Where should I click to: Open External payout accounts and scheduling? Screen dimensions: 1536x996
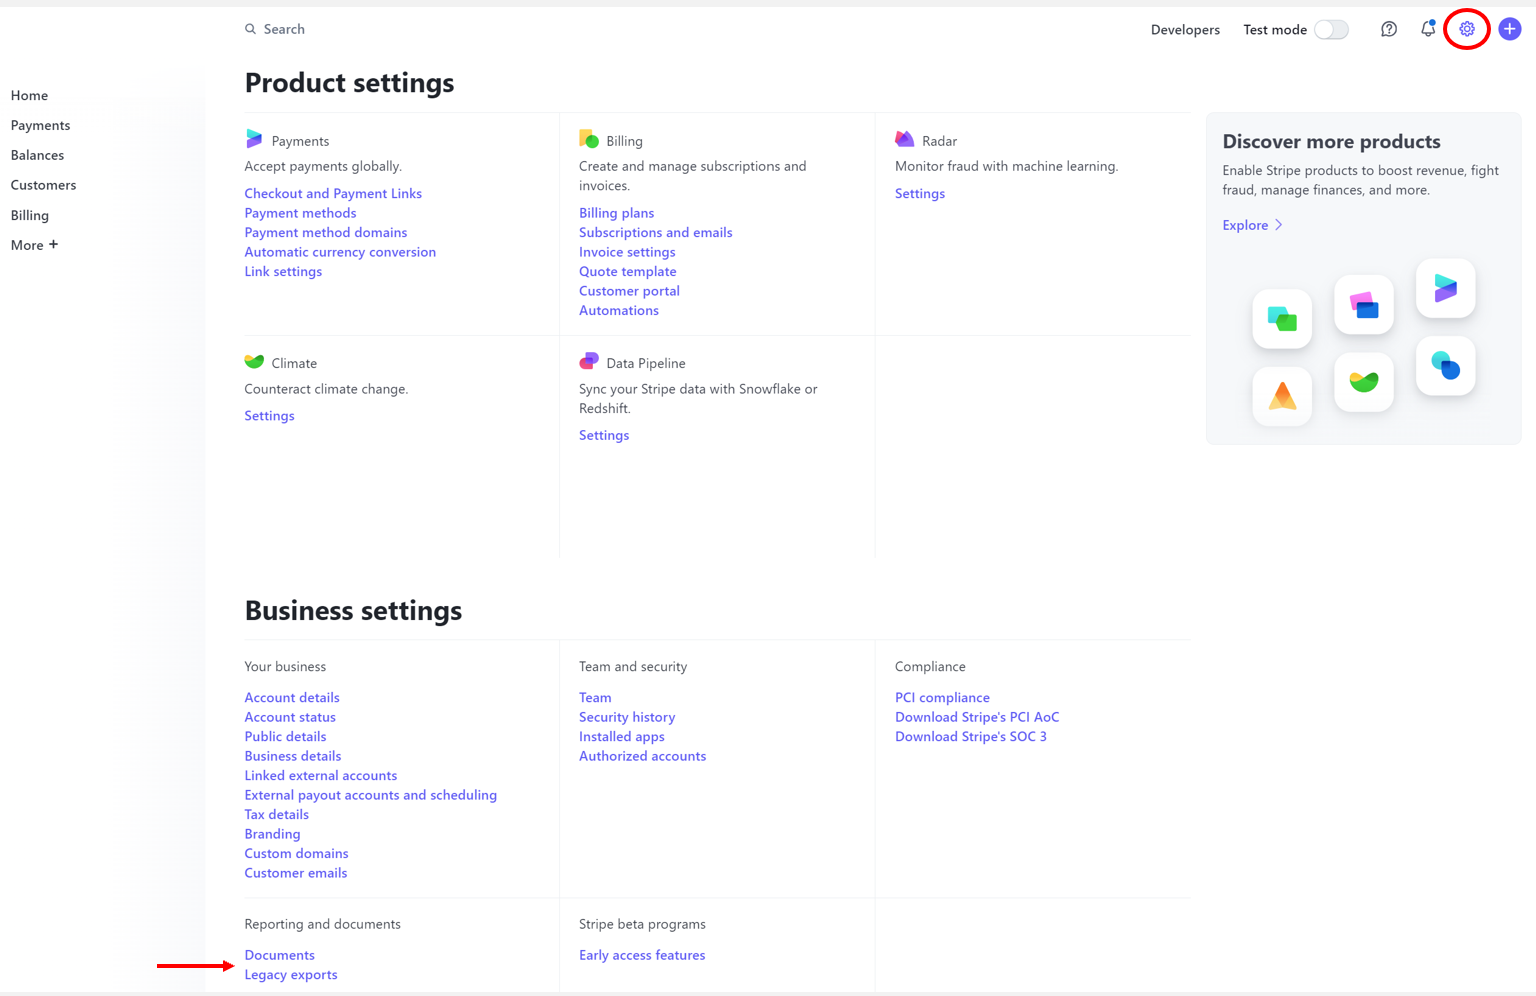(370, 795)
